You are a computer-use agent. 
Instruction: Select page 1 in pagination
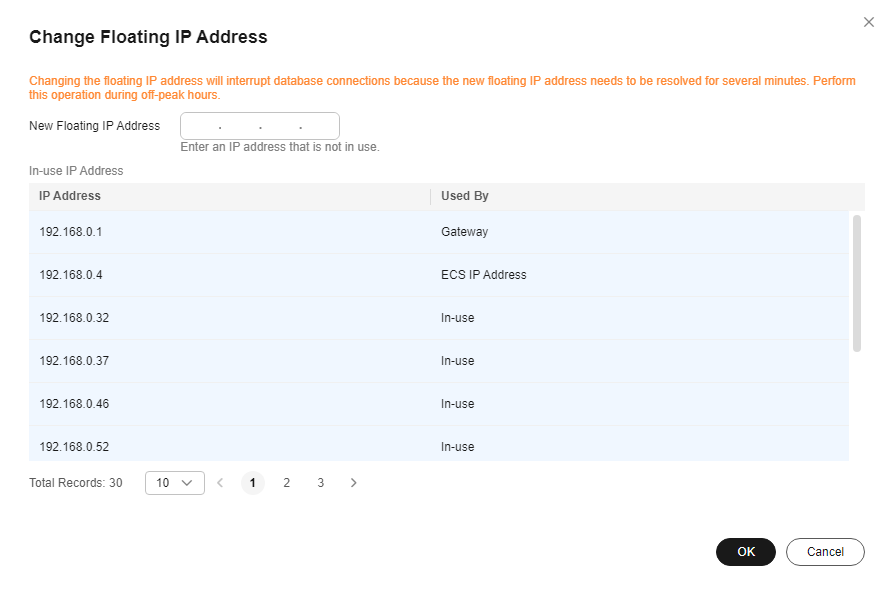tap(253, 483)
